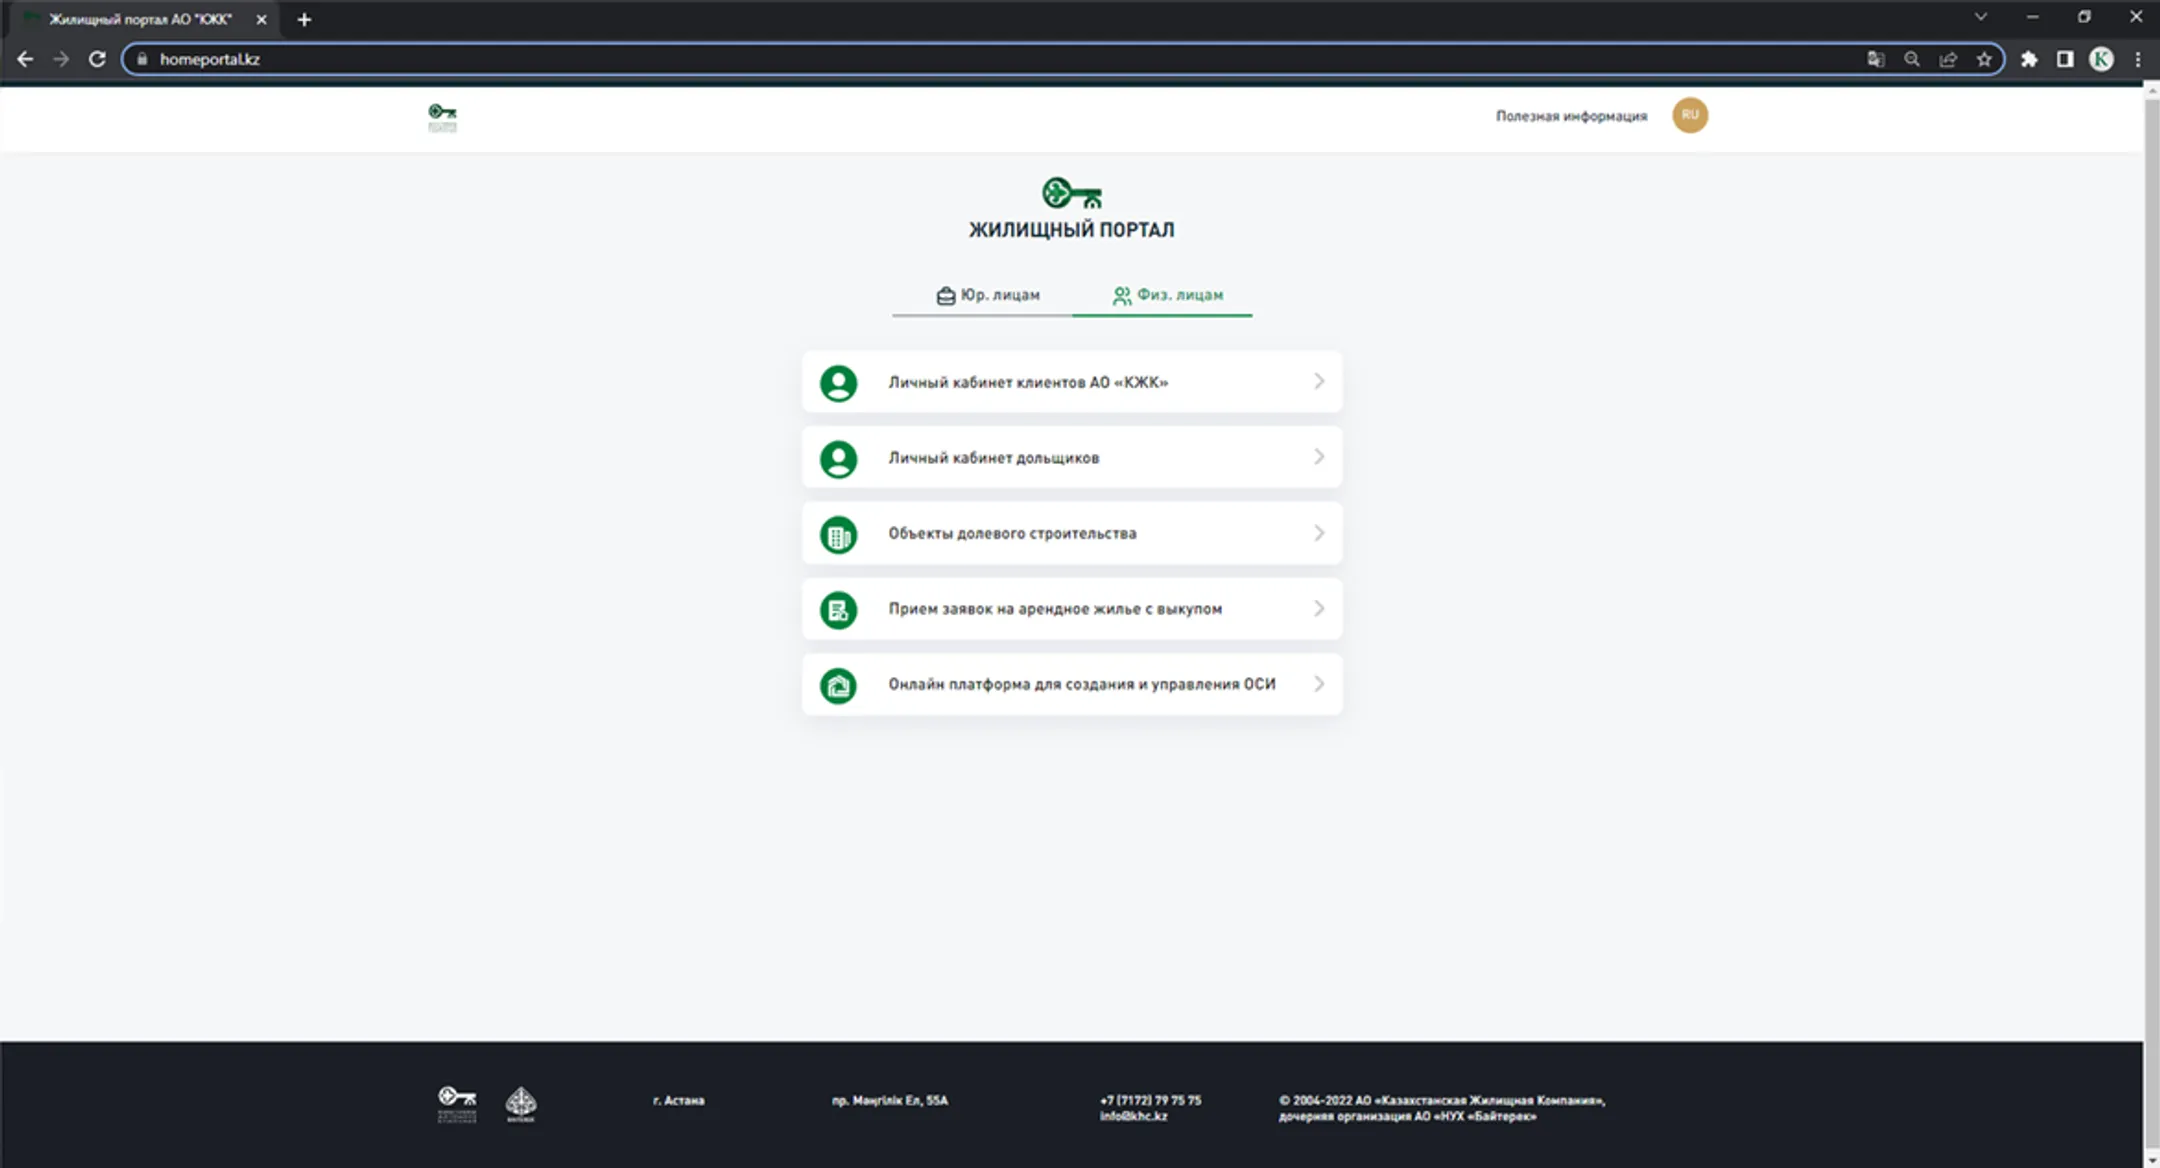Click the footer address пр. Мәңгілік Ел, 55А

click(890, 1100)
